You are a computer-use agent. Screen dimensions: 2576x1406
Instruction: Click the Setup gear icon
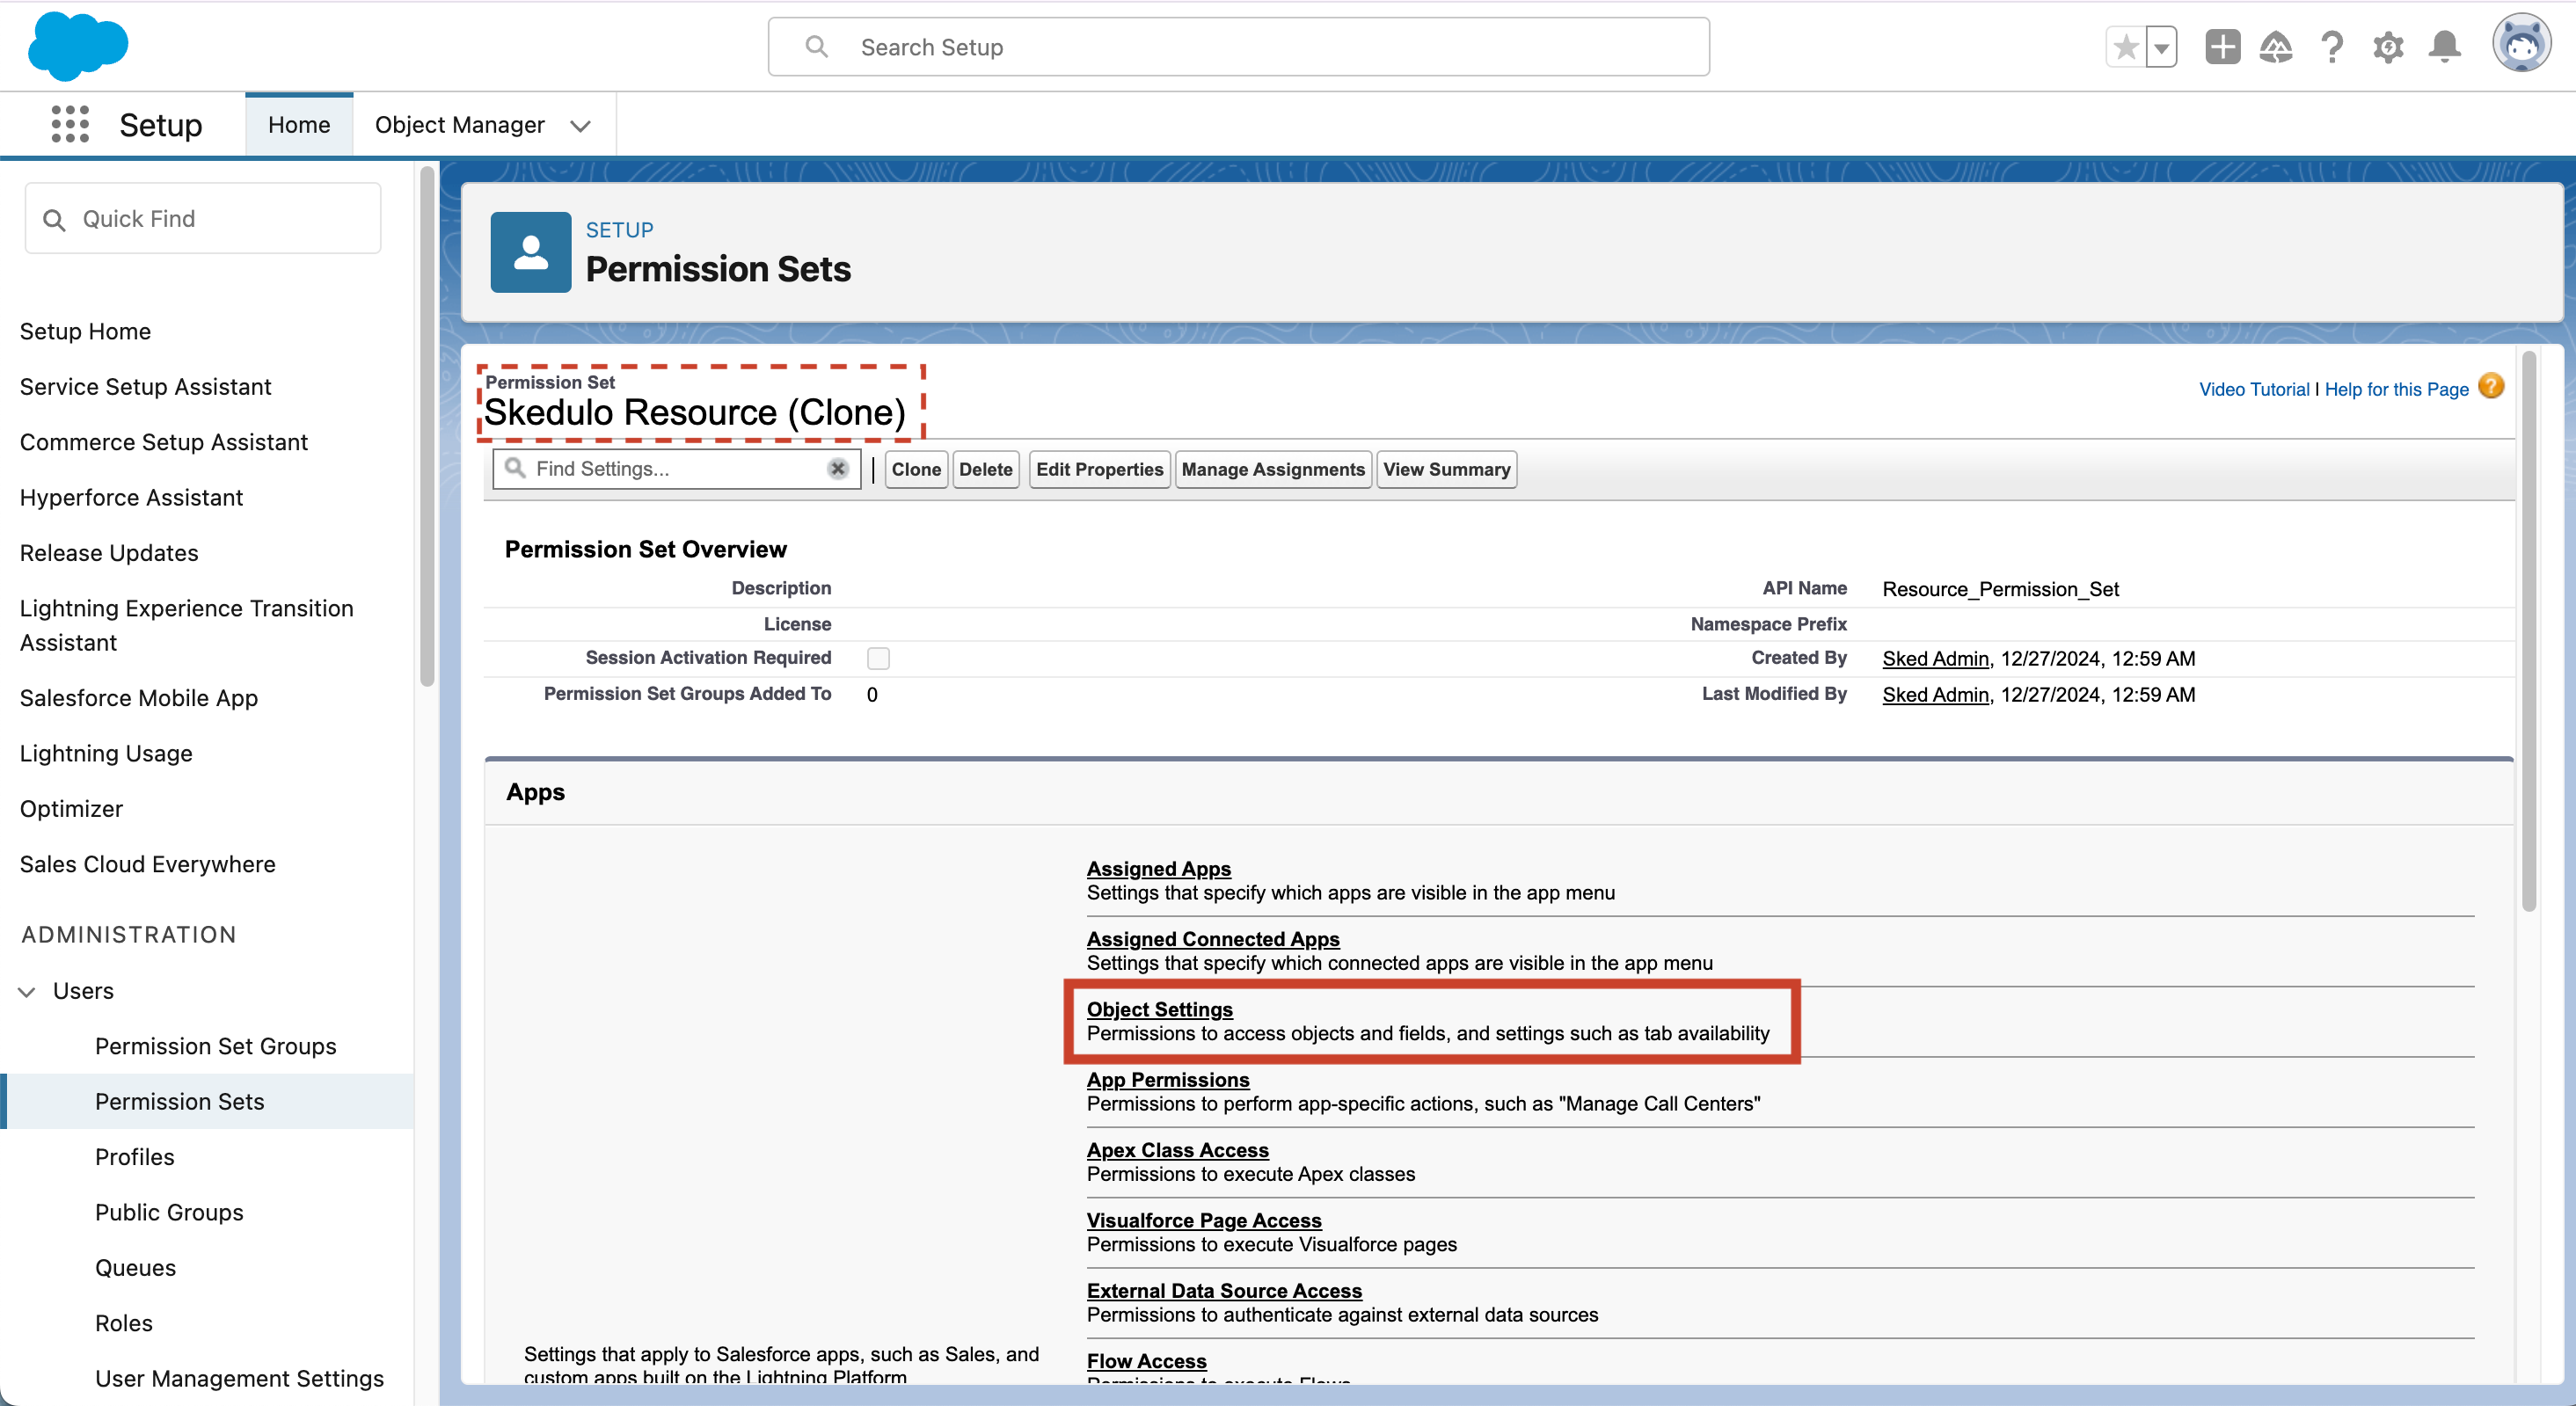tap(2387, 47)
